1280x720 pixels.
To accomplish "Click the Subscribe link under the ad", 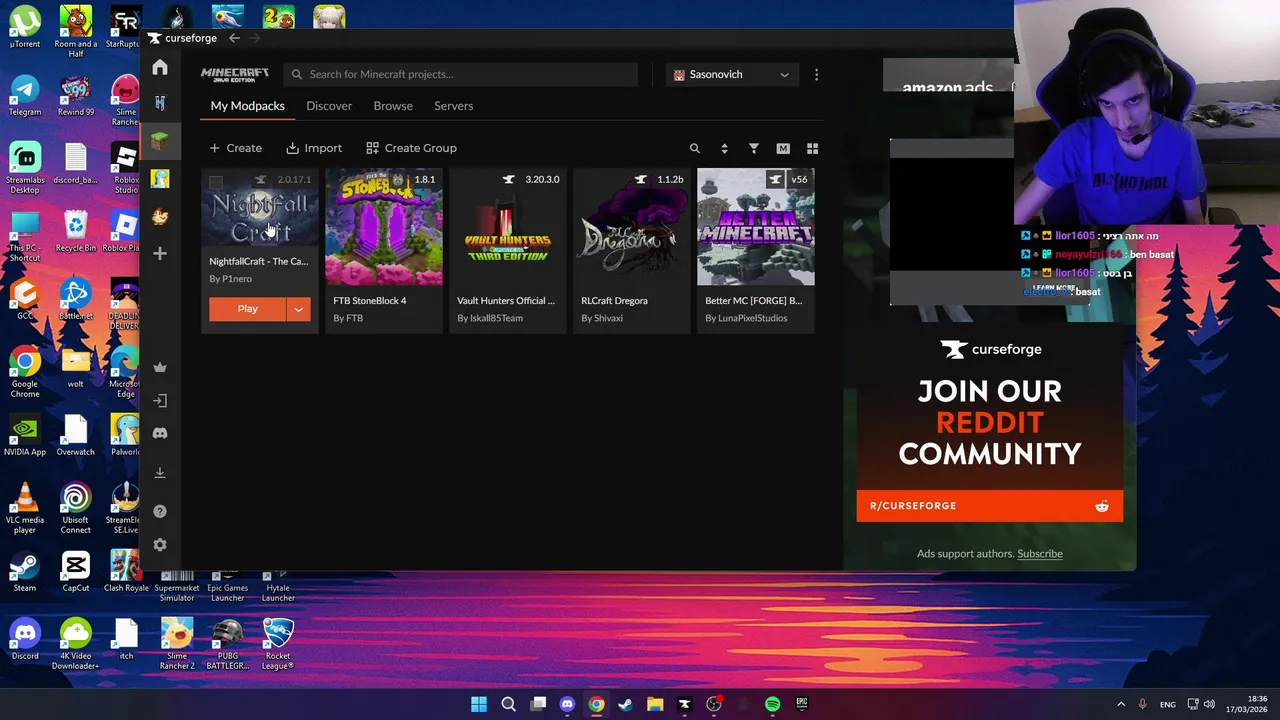I will tap(1040, 554).
